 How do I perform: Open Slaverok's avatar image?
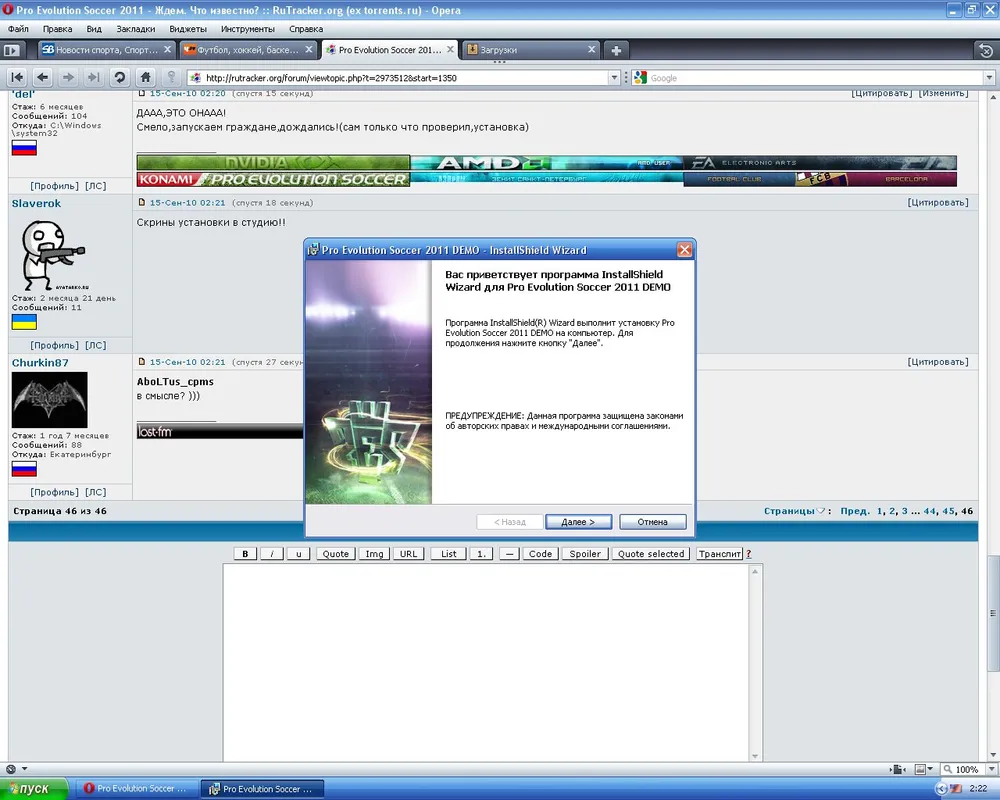(x=54, y=255)
